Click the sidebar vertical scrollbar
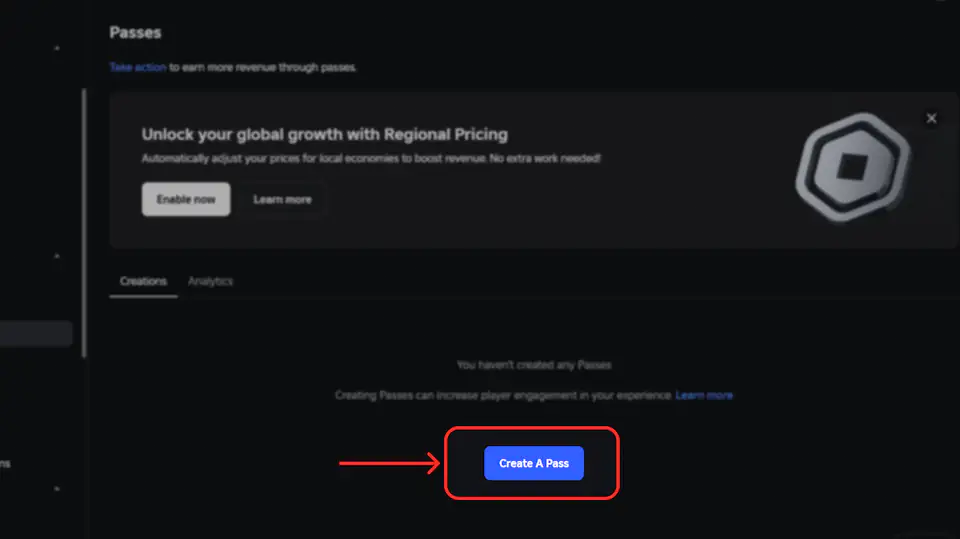 (84, 220)
